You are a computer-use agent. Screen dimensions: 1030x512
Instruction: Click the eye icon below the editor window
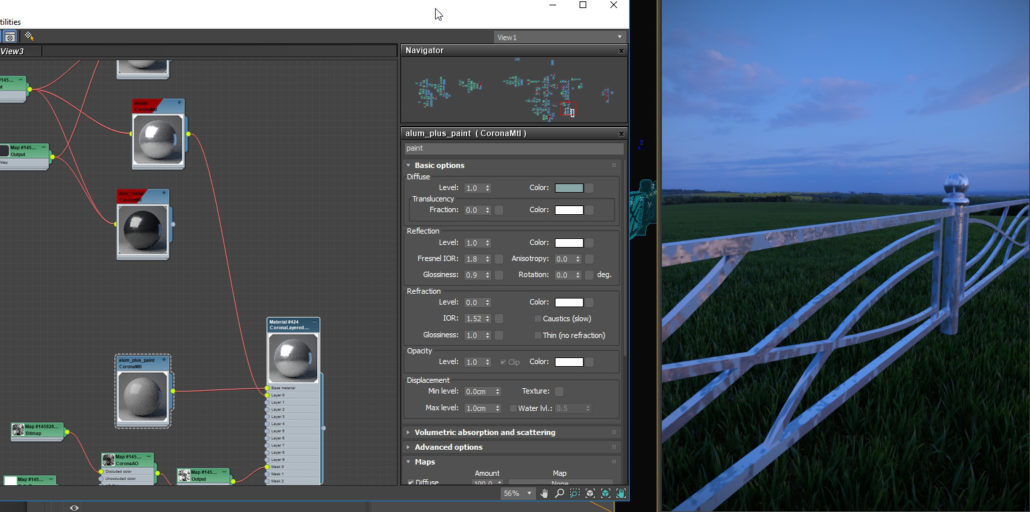74,507
